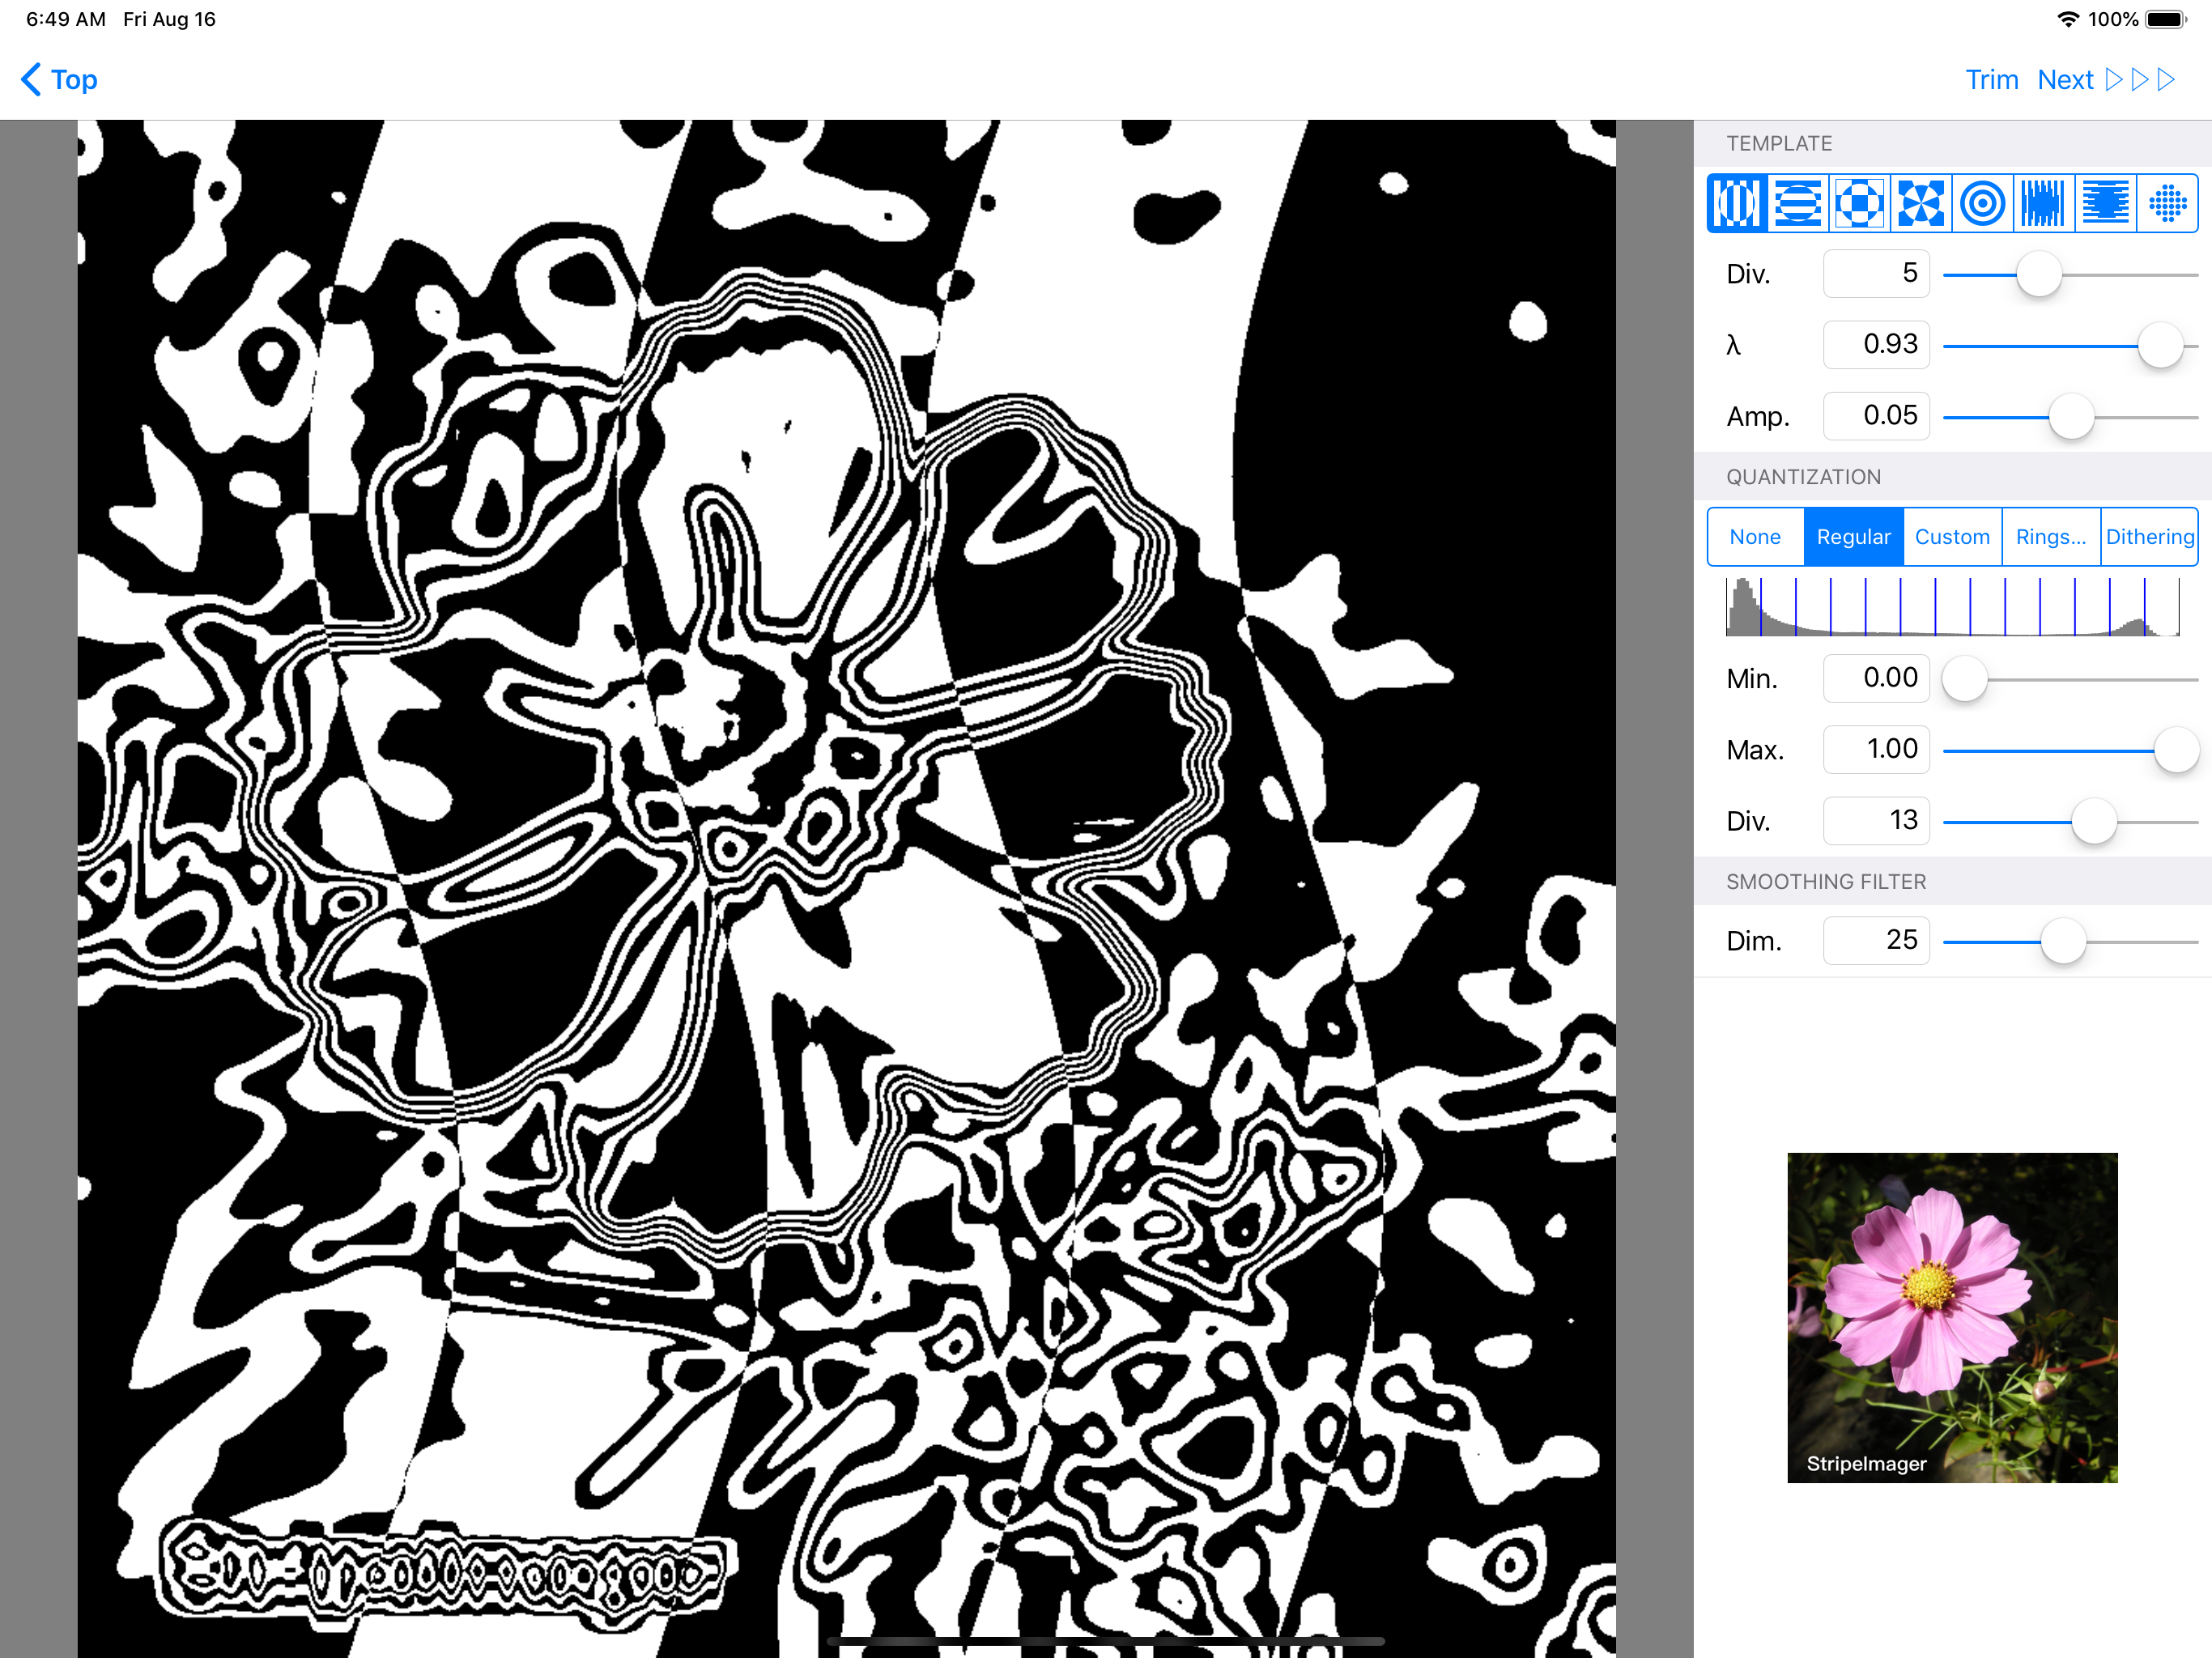Enable Dithering quantization mode
Image resolution: width=2212 pixels, height=1658 pixels.
(2149, 537)
